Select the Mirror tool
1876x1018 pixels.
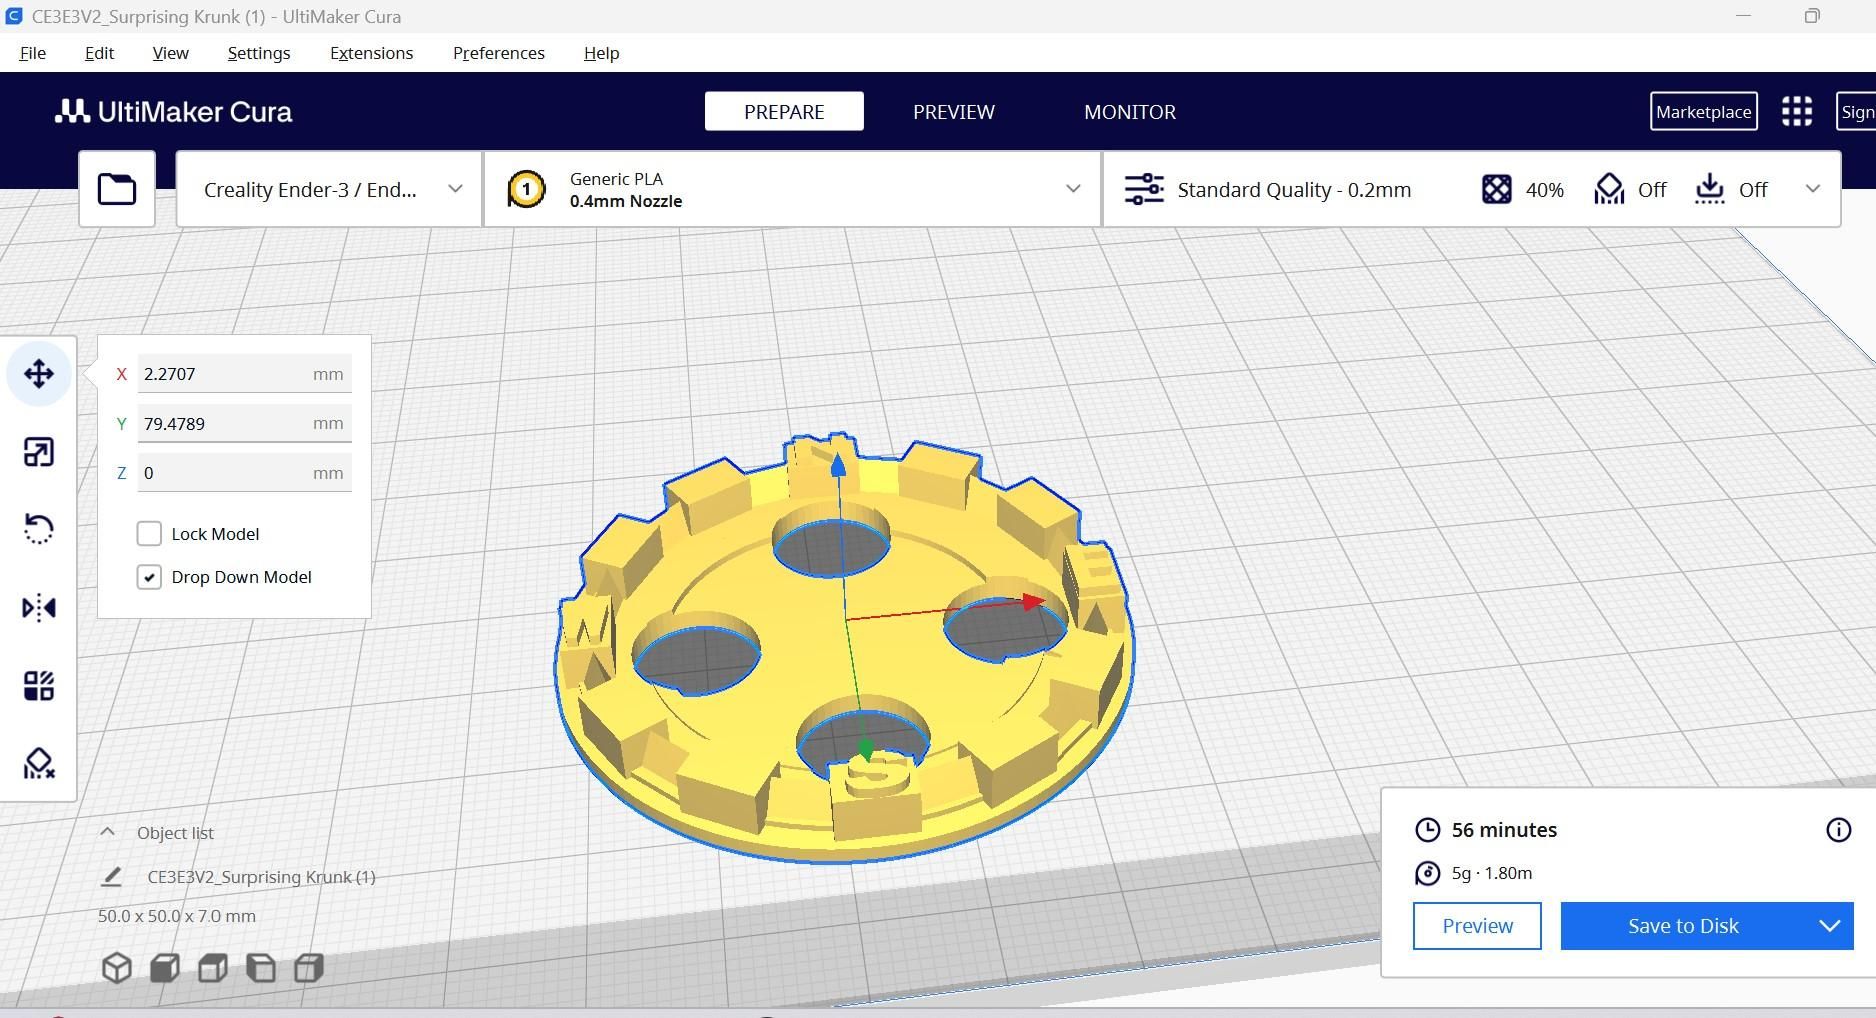pos(39,608)
